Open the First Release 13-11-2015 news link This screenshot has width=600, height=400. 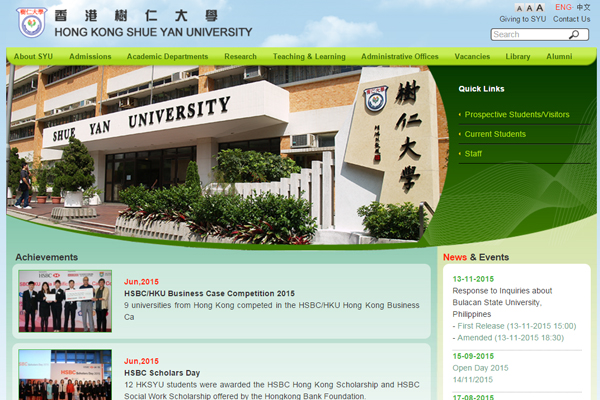(517, 326)
